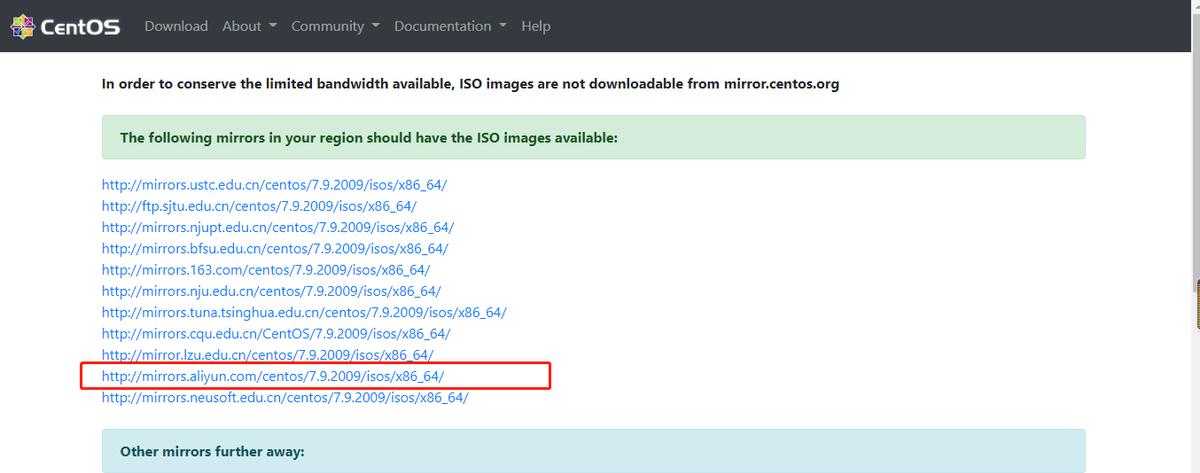
Task: Open the mirrors.neusoft.edu.cn mirror link
Action: click(285, 397)
